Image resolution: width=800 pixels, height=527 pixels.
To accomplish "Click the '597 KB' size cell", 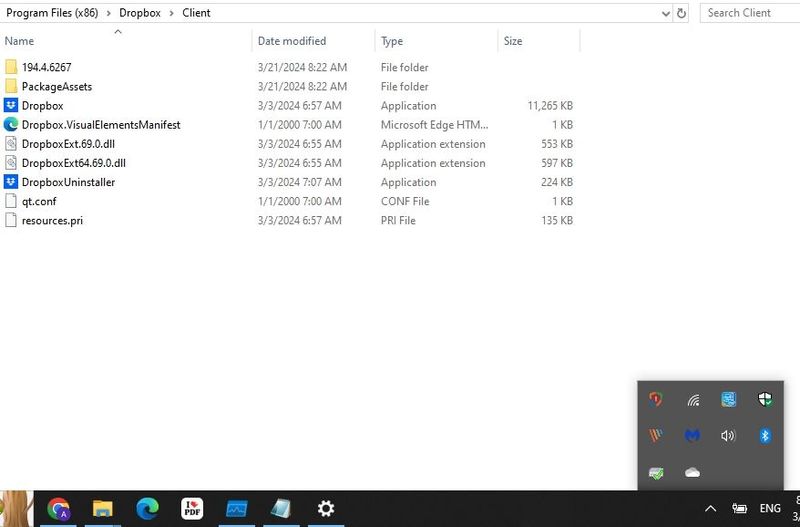I will (557, 163).
